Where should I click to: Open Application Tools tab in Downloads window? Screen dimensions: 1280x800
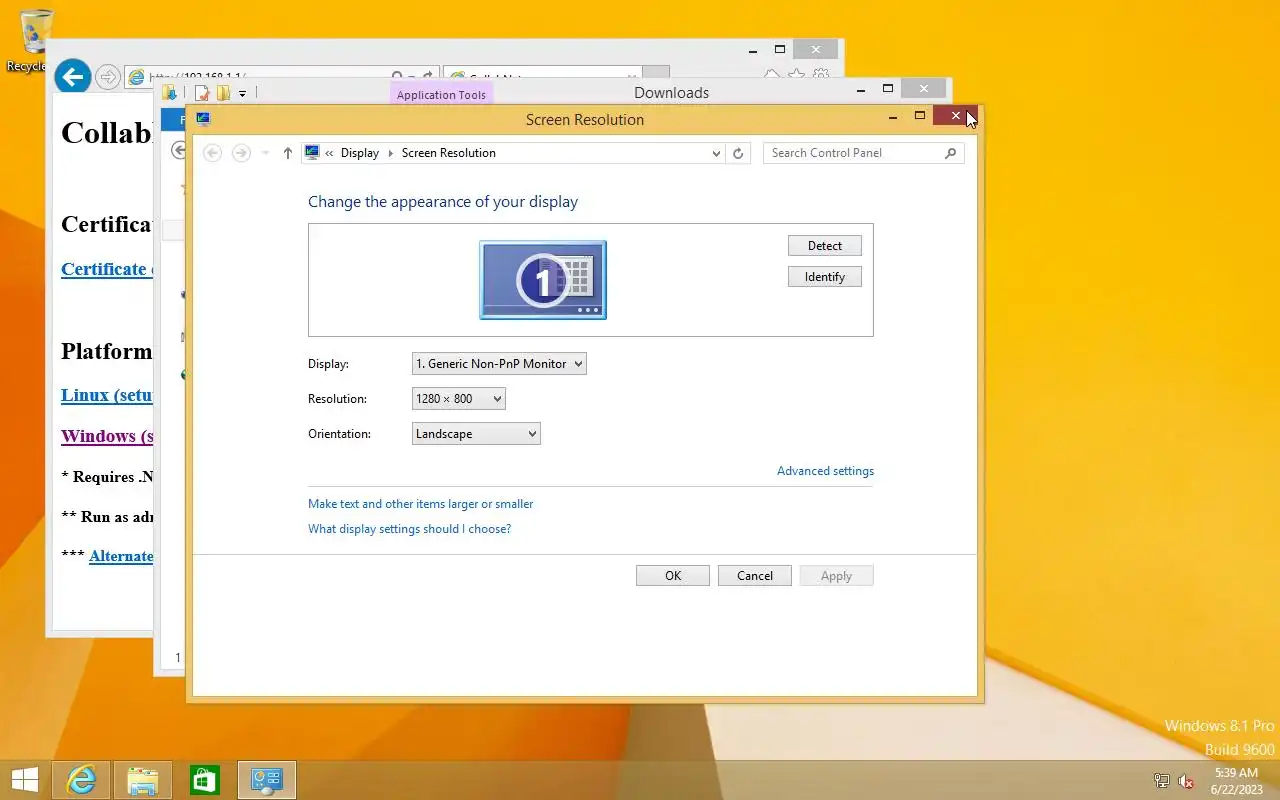441,95
